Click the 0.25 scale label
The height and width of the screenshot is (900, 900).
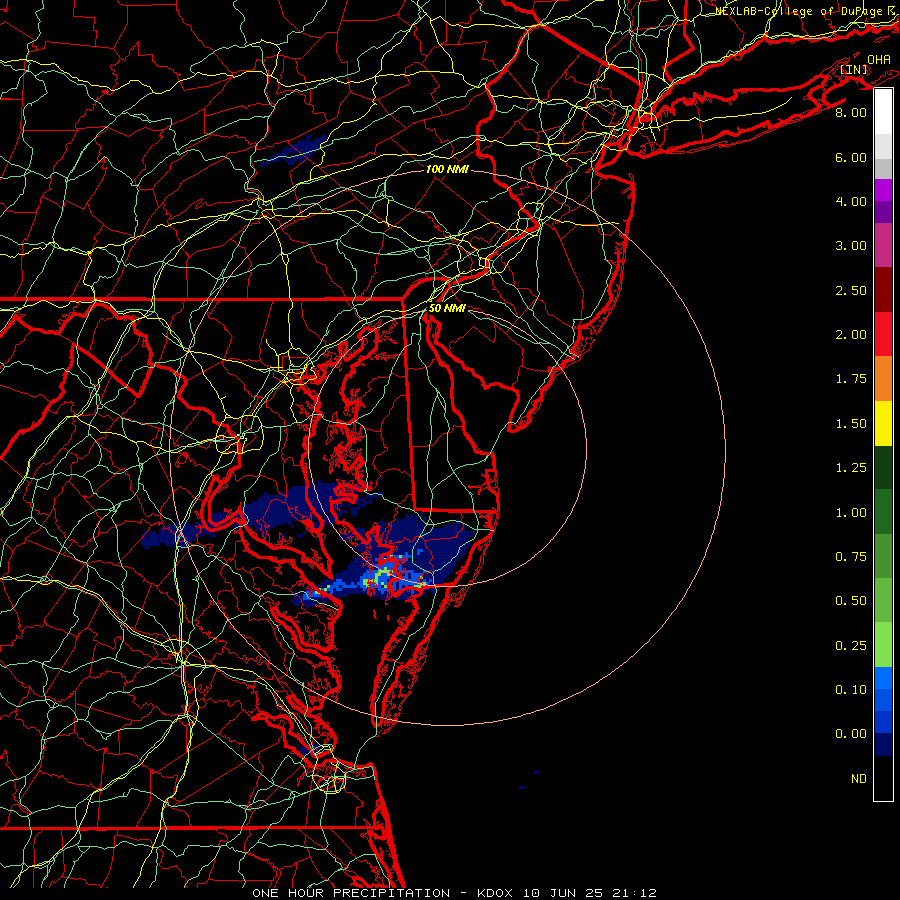851,646
